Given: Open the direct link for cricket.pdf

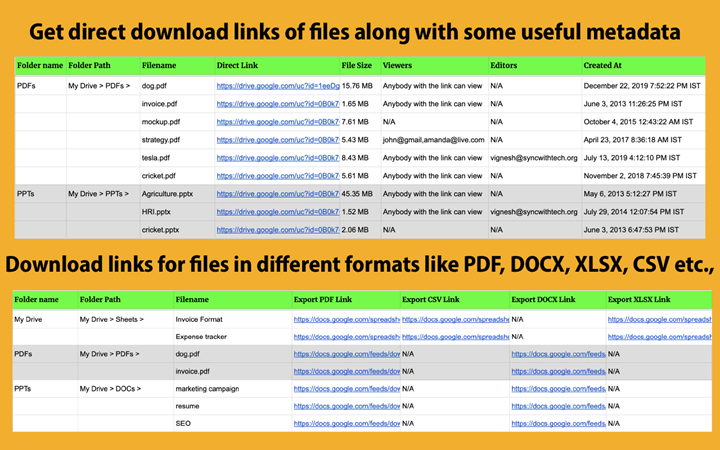Looking at the screenshot, I should point(278,175).
